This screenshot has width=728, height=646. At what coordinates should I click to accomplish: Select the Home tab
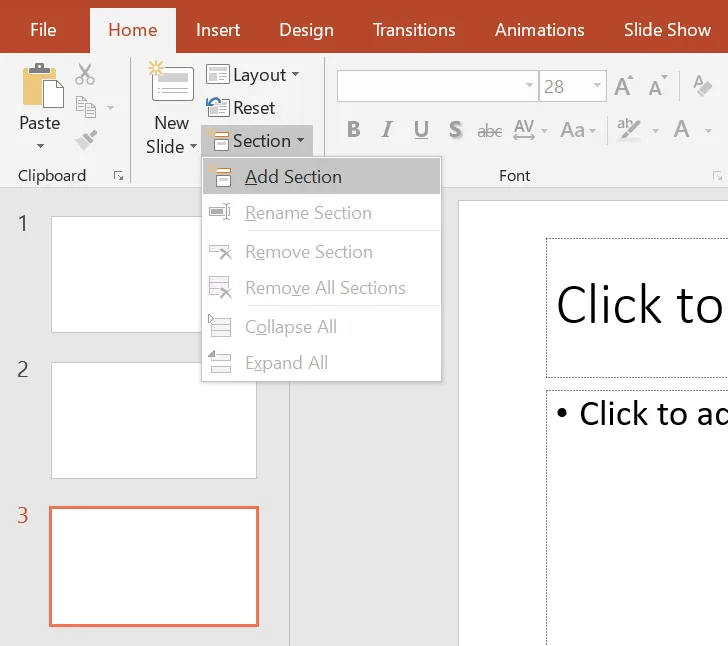click(133, 30)
